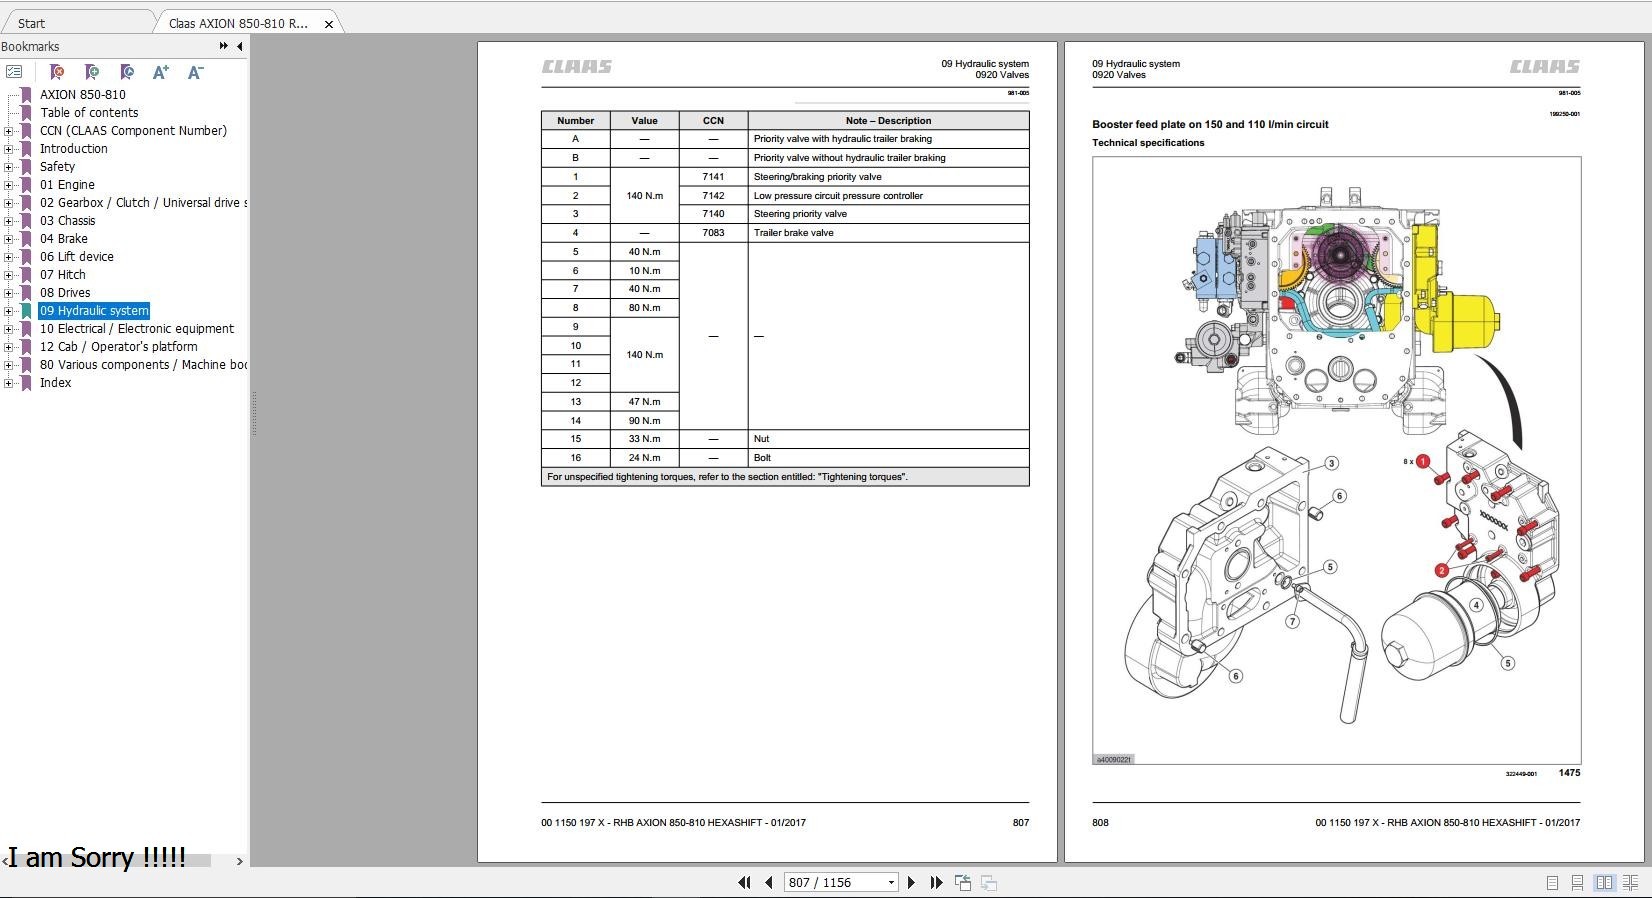Expand the Index bookmark node
The height and width of the screenshot is (898, 1652).
click(8, 383)
